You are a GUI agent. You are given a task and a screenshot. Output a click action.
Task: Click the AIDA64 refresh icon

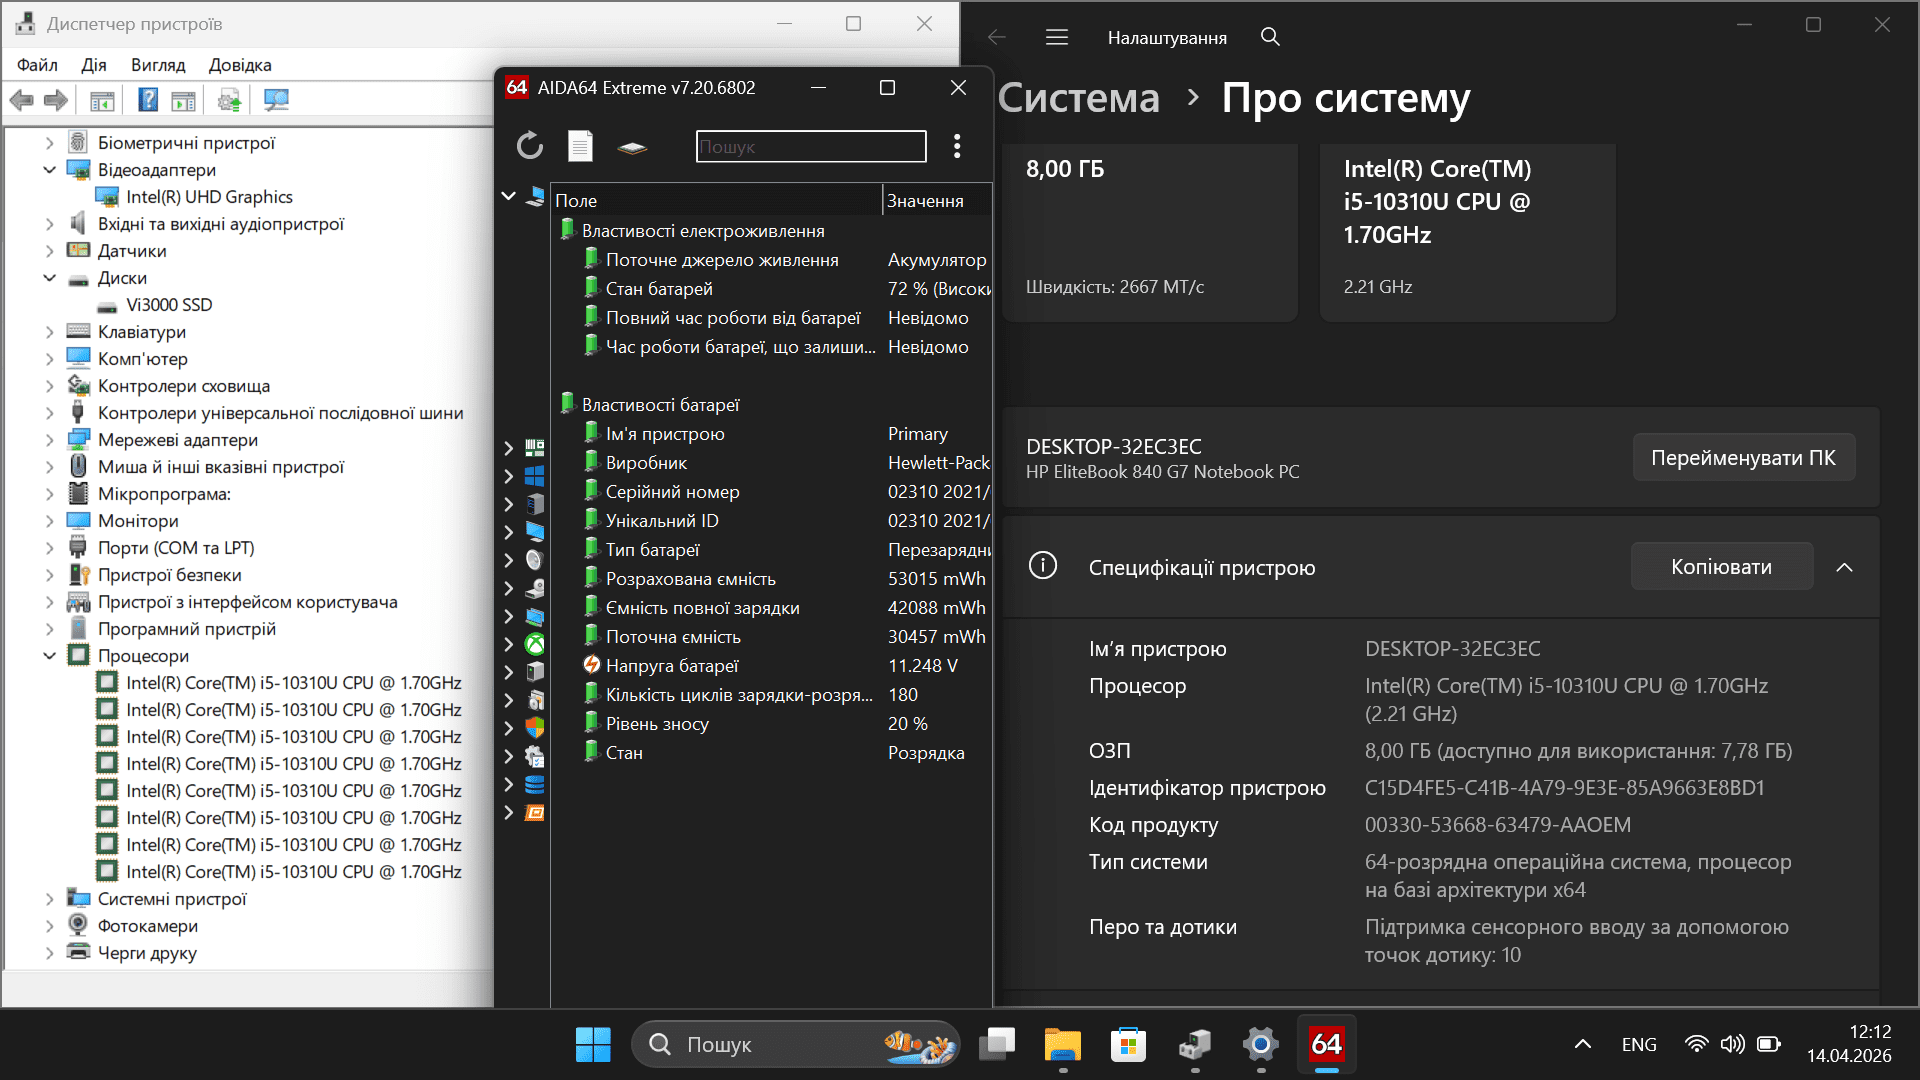coord(530,146)
